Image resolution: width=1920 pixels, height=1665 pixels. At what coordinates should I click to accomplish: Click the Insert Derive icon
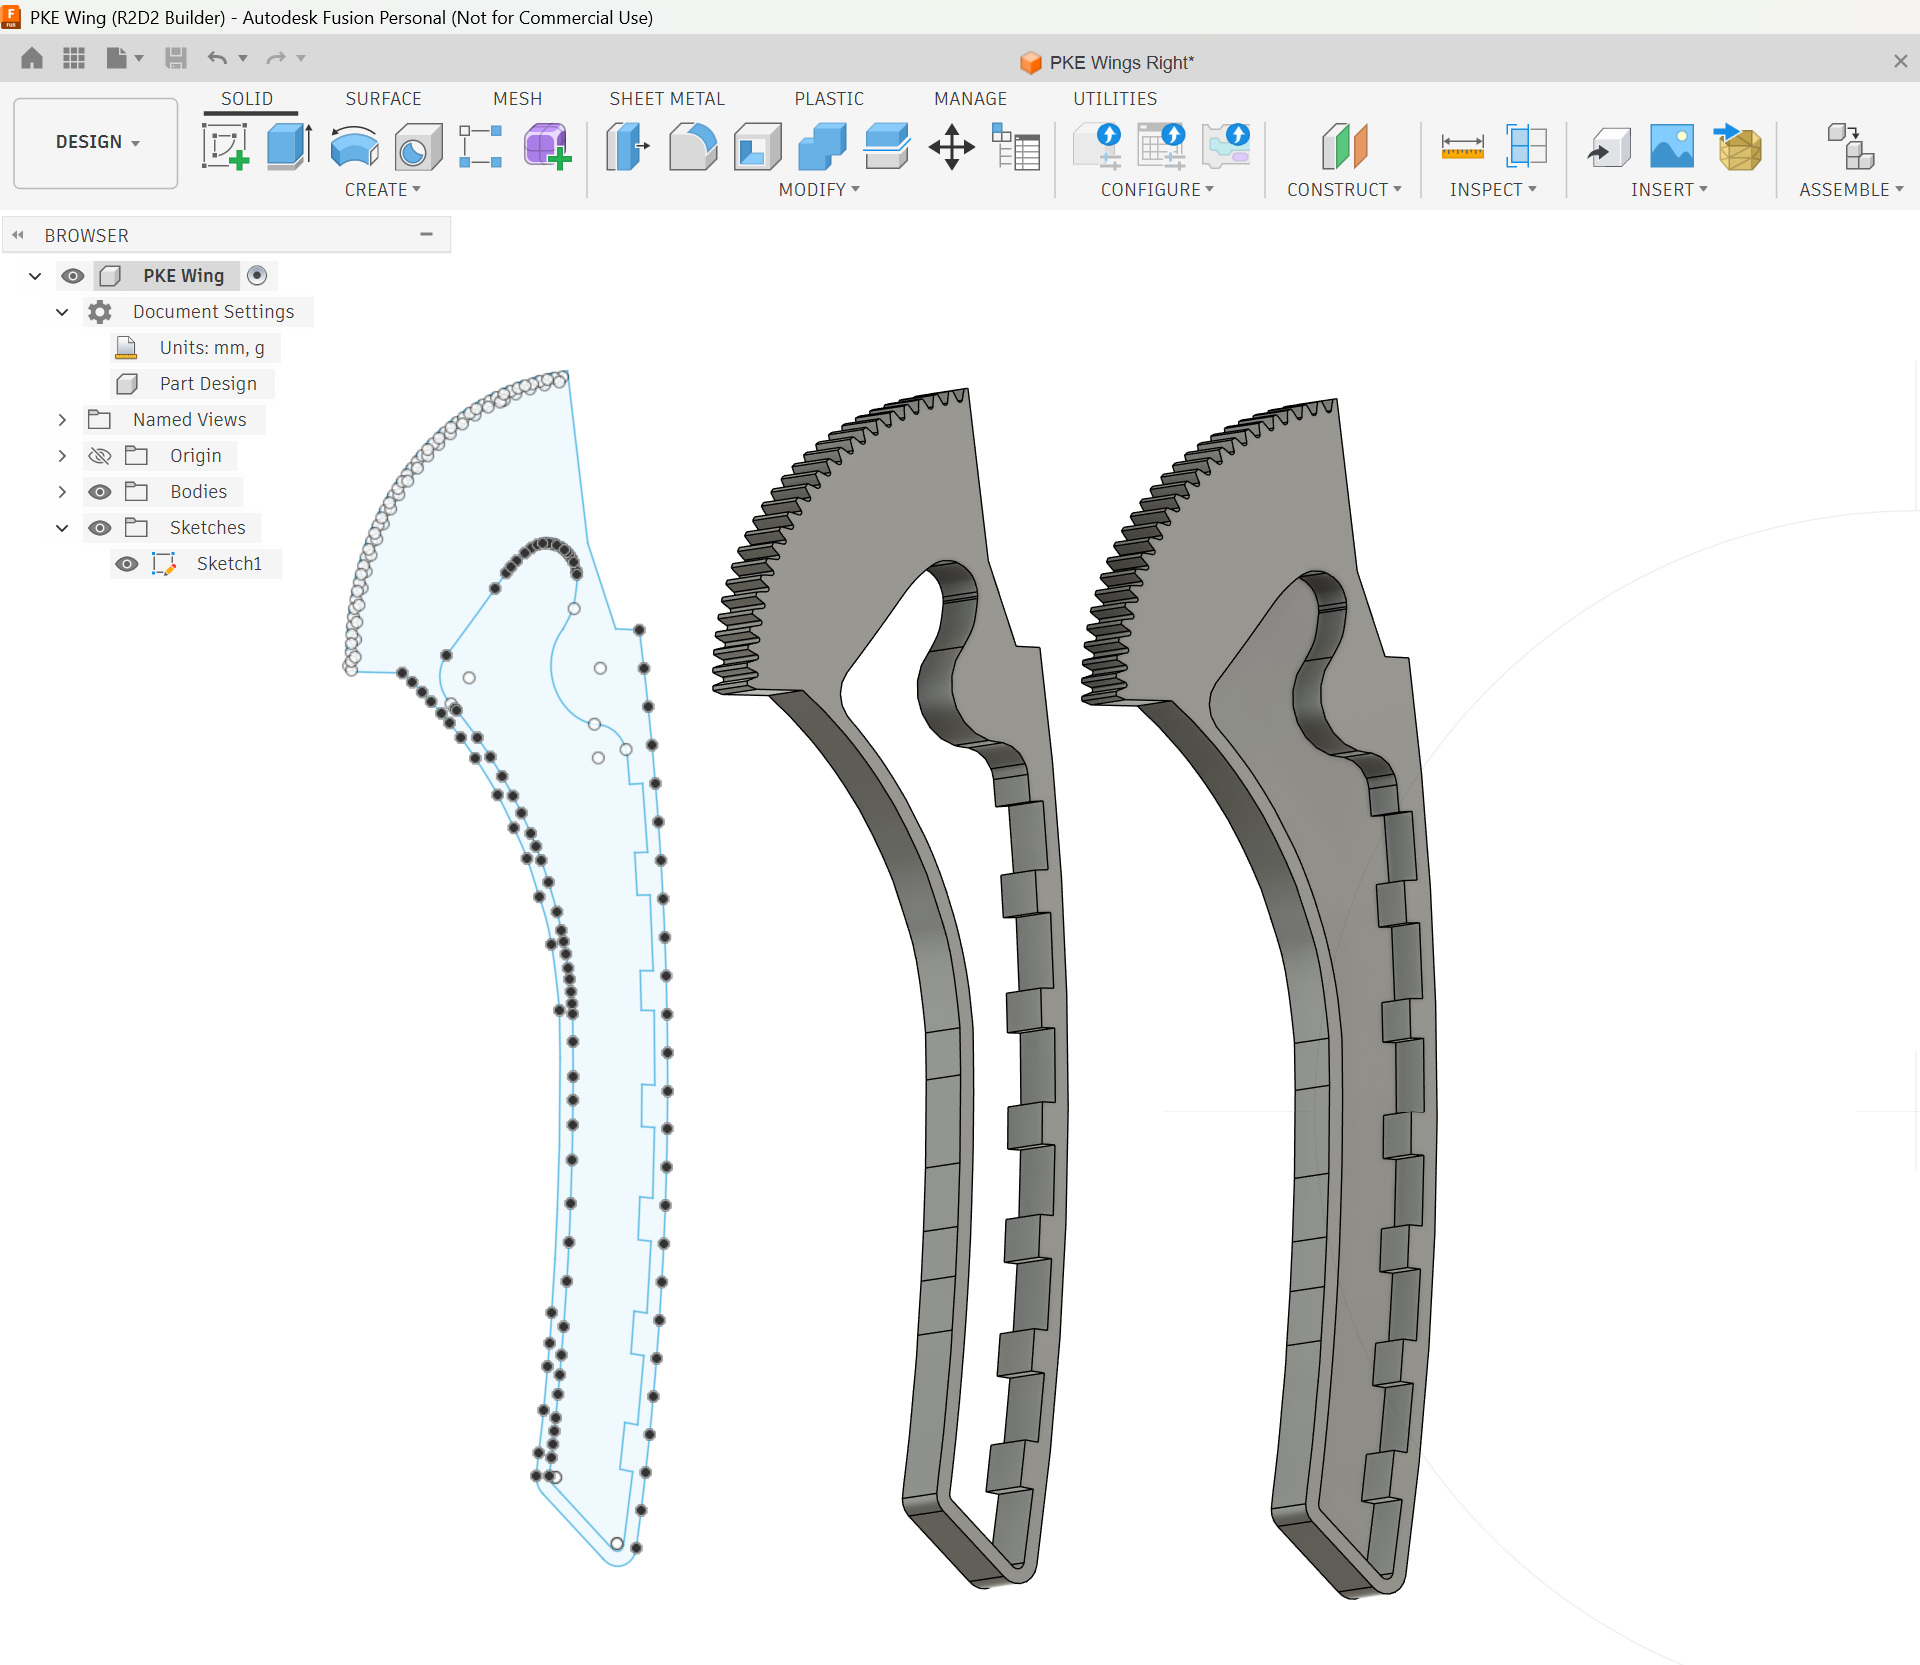[x=1608, y=147]
